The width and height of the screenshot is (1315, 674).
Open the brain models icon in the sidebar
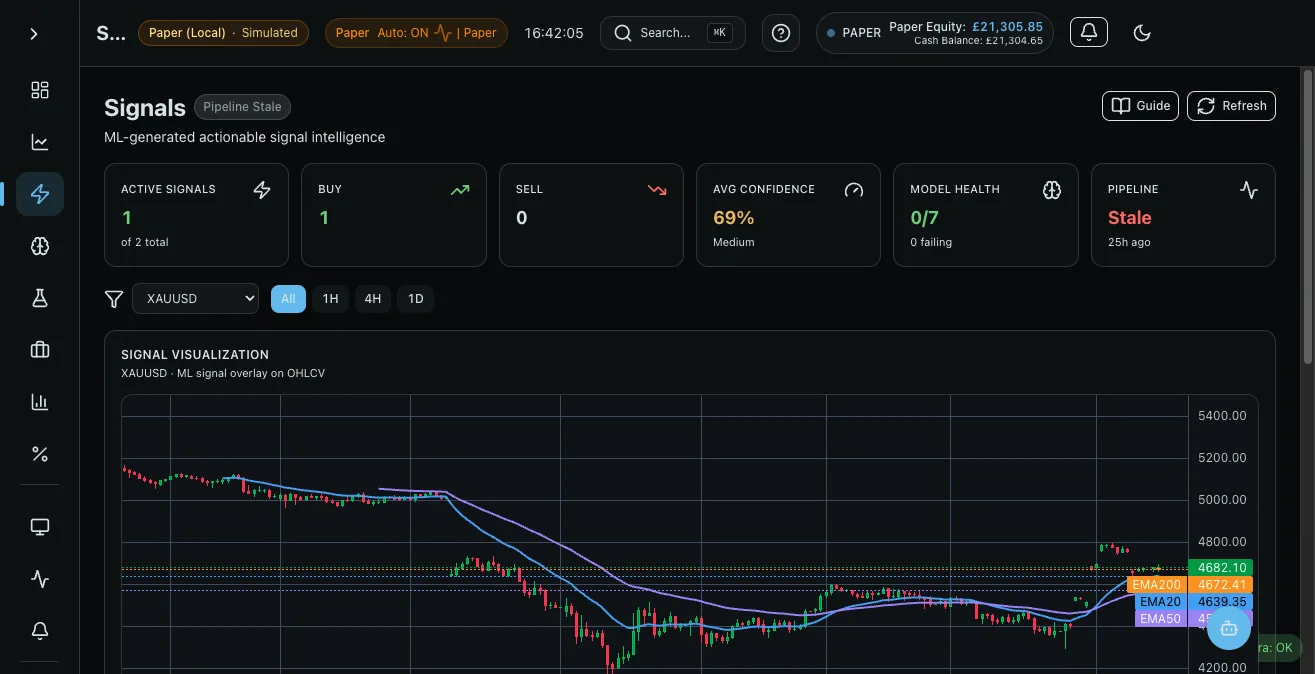40,246
